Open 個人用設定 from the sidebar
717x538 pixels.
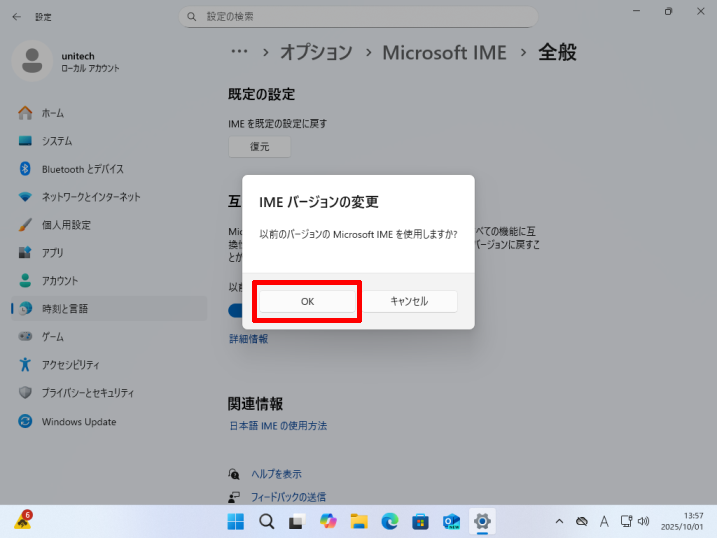coord(66,225)
